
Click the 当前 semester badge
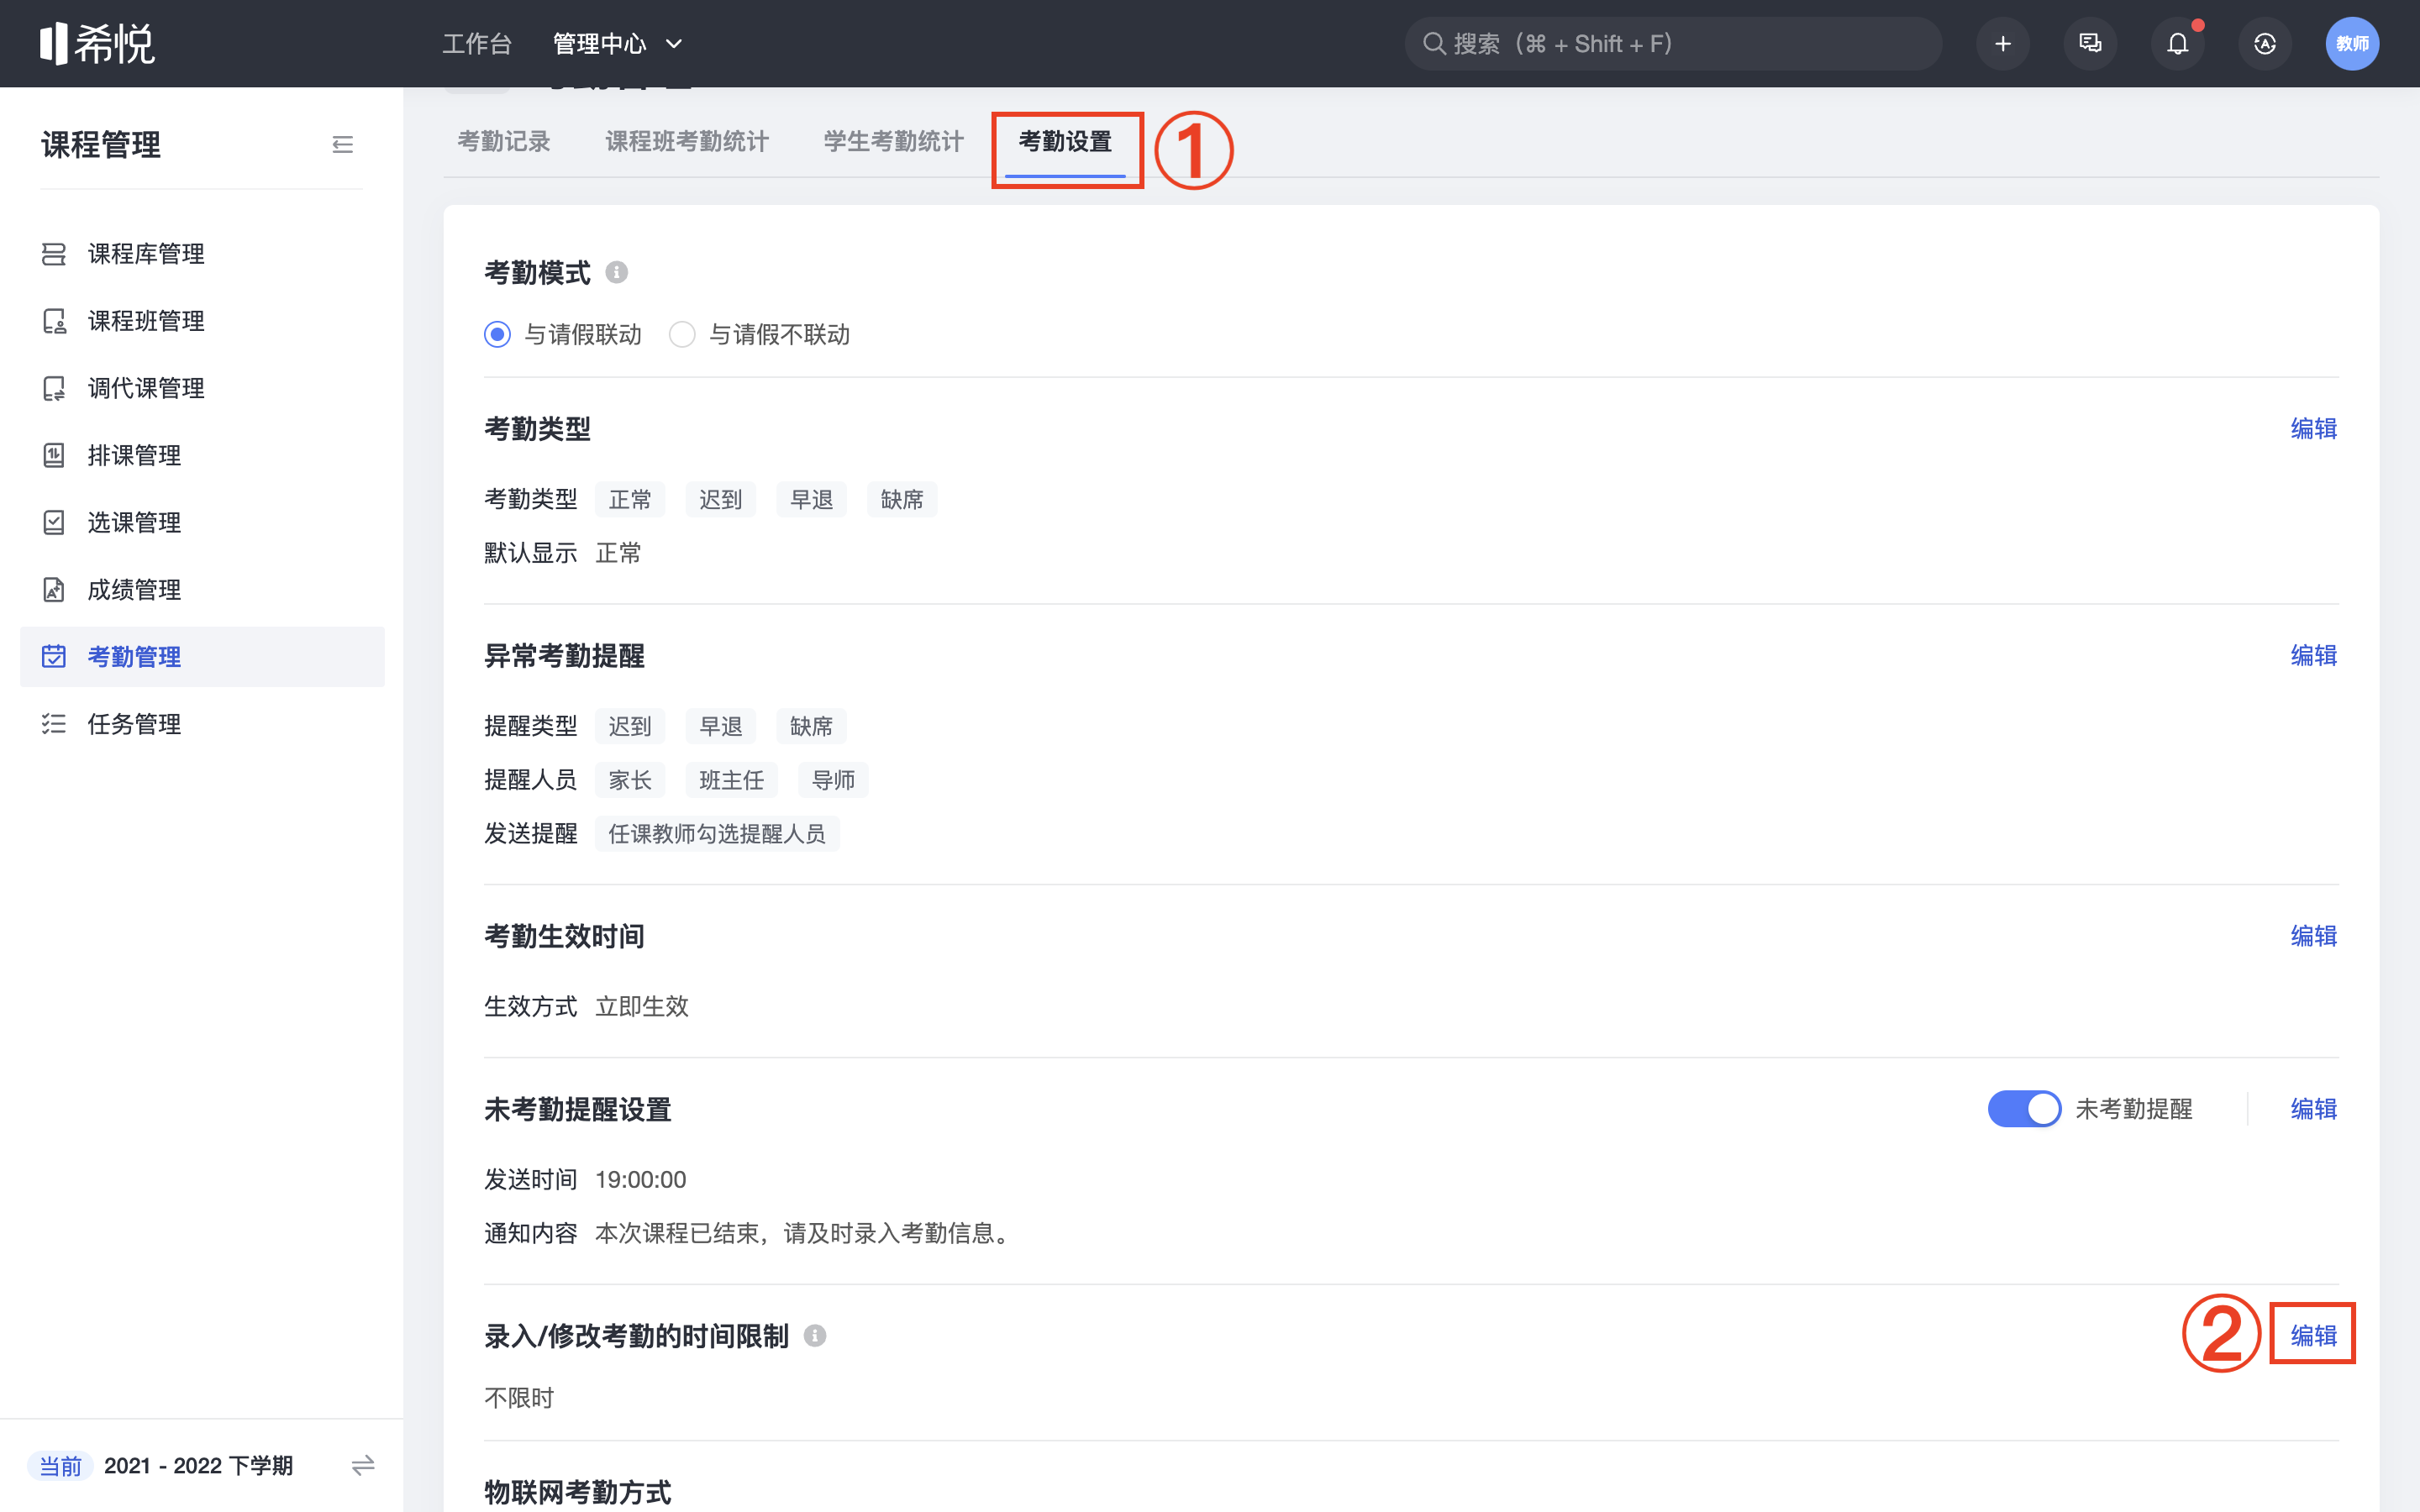point(60,1465)
